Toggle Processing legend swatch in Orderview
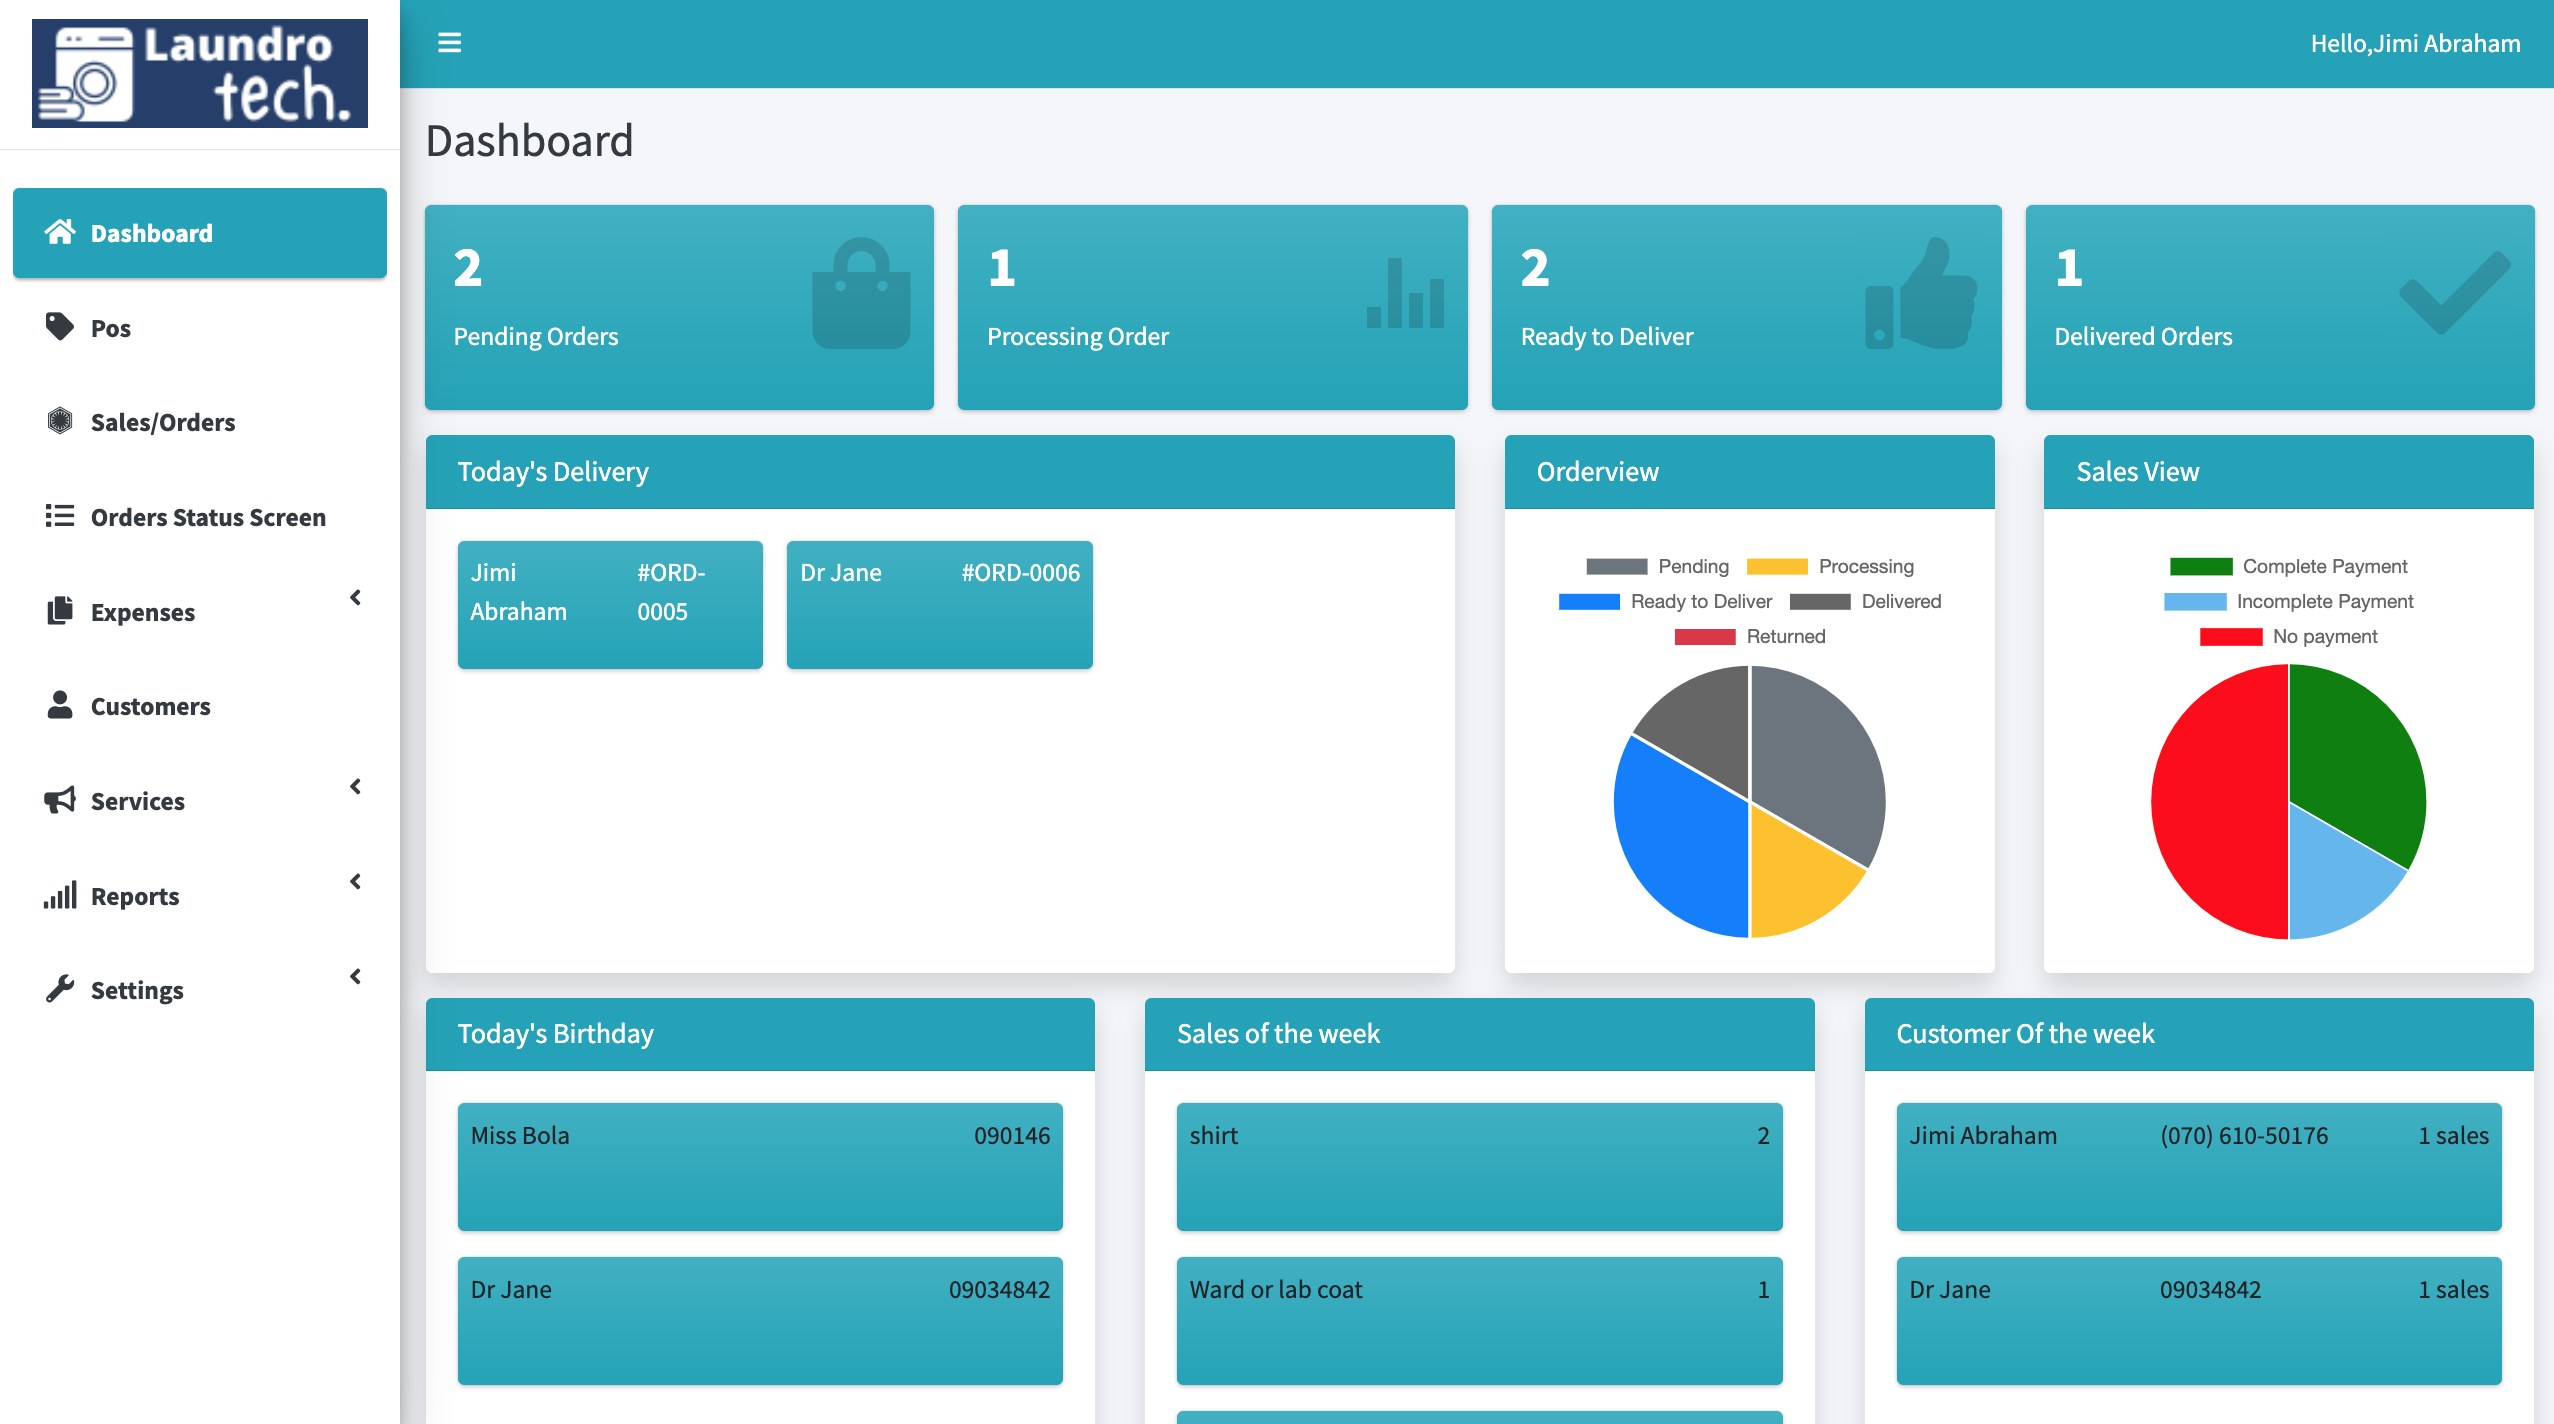This screenshot has width=2554, height=1424. [x=1777, y=566]
